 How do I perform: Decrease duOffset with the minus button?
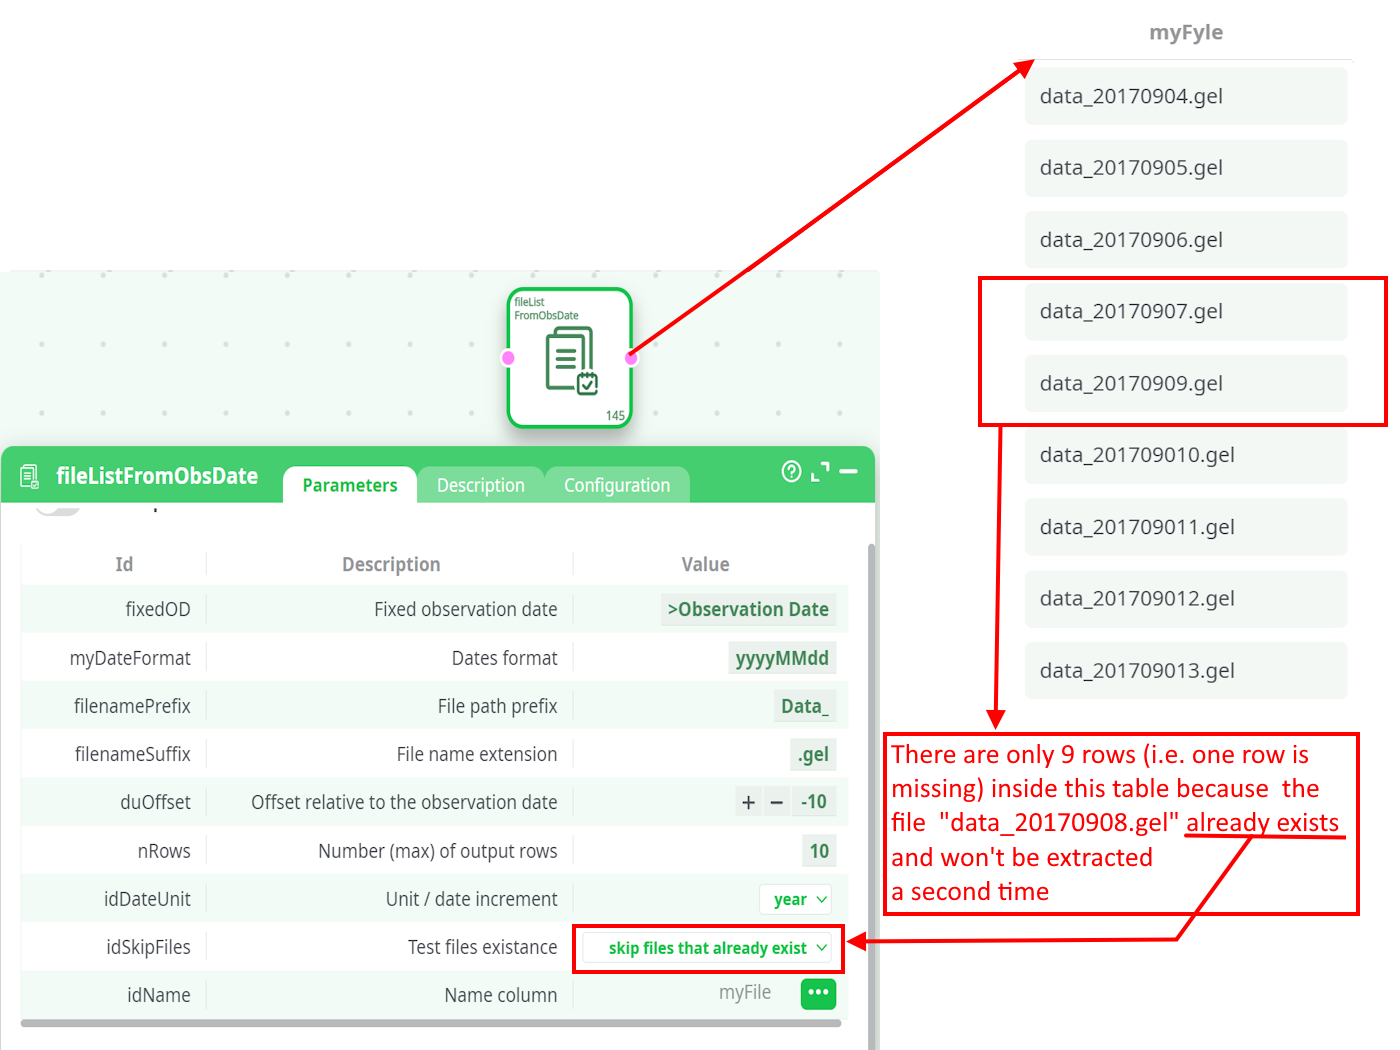tap(777, 802)
